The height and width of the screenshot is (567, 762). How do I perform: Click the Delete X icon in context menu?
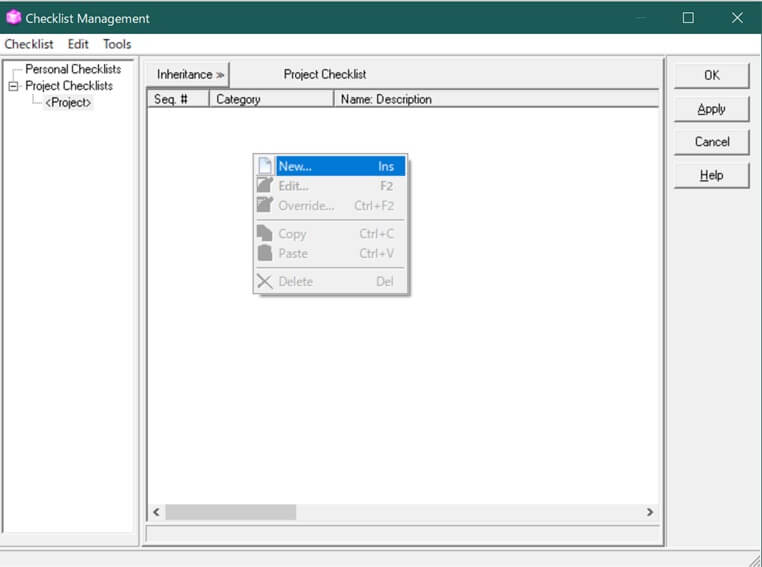264,282
